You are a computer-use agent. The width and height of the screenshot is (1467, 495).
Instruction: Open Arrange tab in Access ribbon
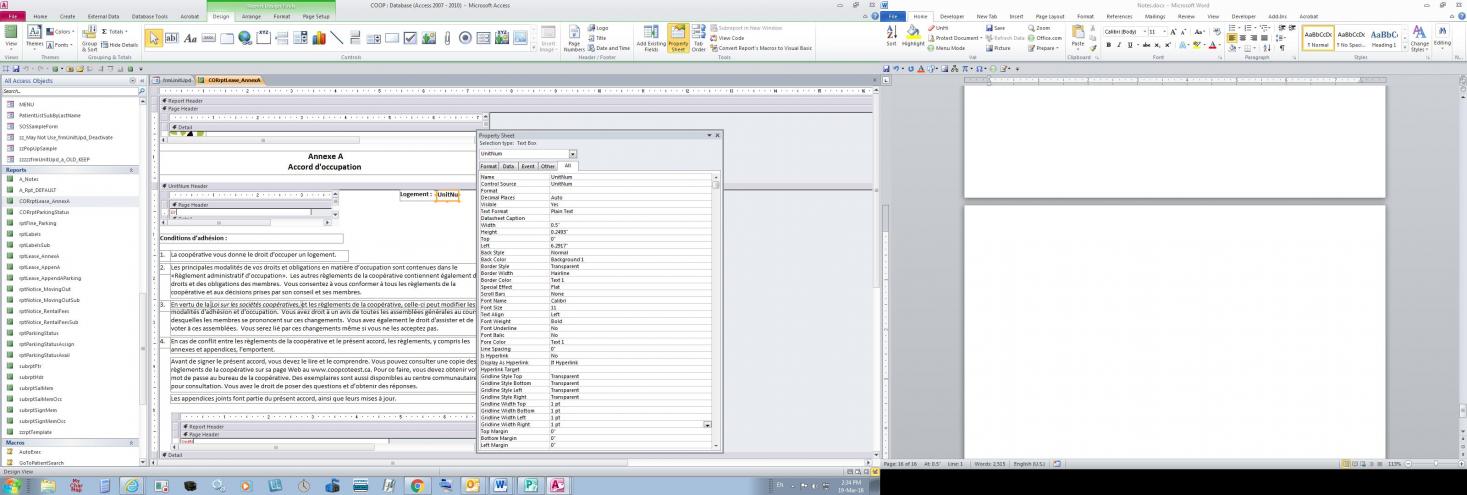251,17
